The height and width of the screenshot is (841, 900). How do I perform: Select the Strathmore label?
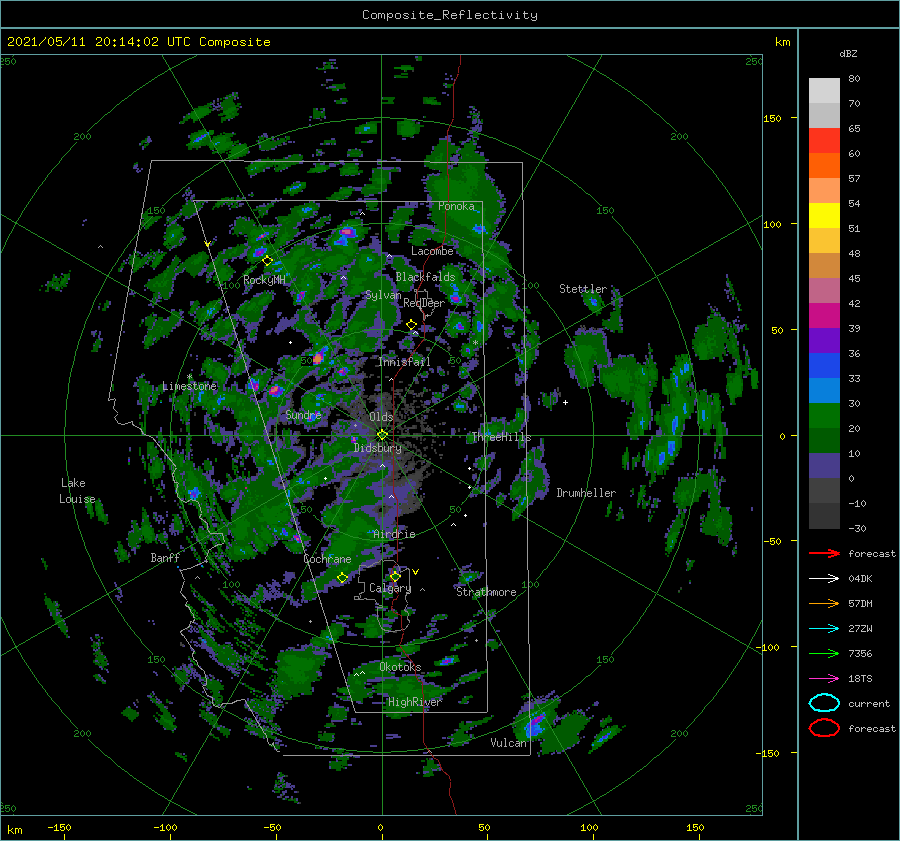(486, 592)
